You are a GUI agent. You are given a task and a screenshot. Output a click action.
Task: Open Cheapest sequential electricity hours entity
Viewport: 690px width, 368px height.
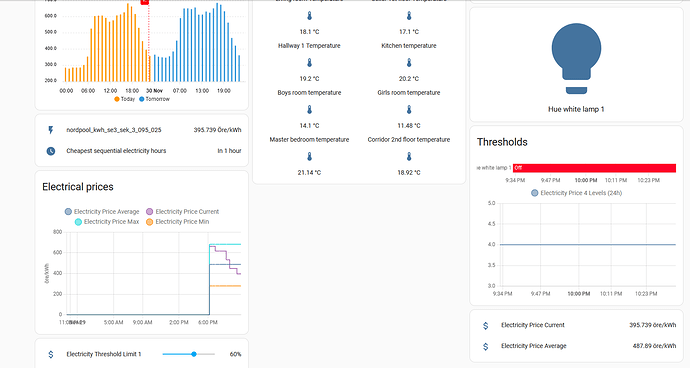pos(142,151)
